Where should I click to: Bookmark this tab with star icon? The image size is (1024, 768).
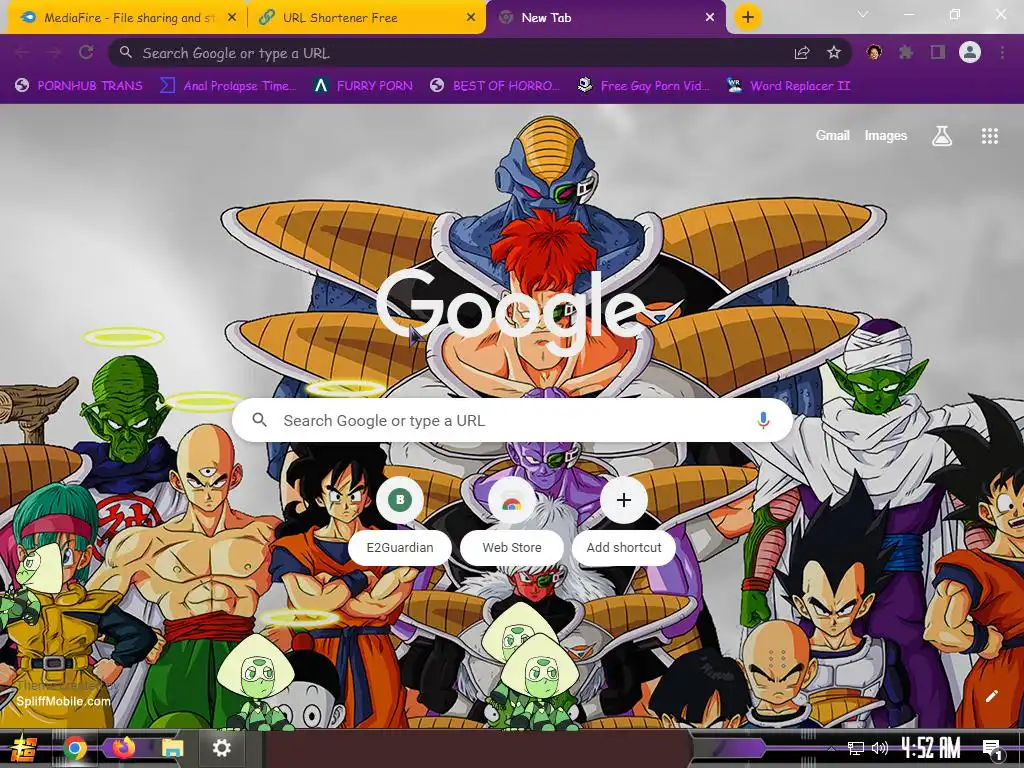tap(834, 53)
